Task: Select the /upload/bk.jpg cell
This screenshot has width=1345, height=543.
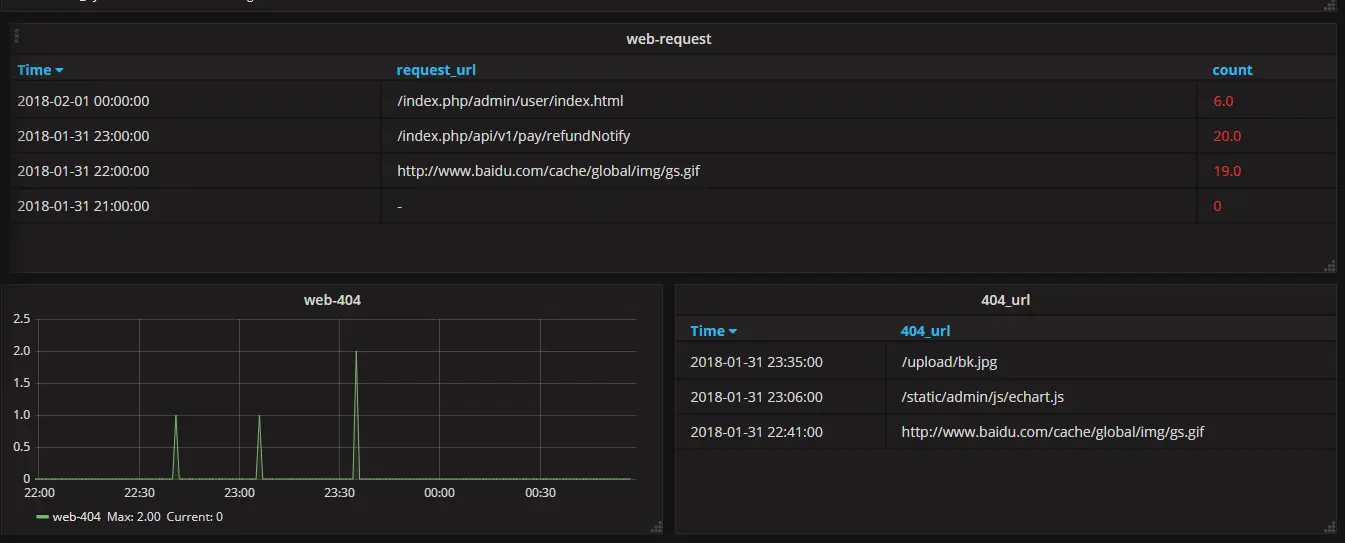Action: (943, 362)
